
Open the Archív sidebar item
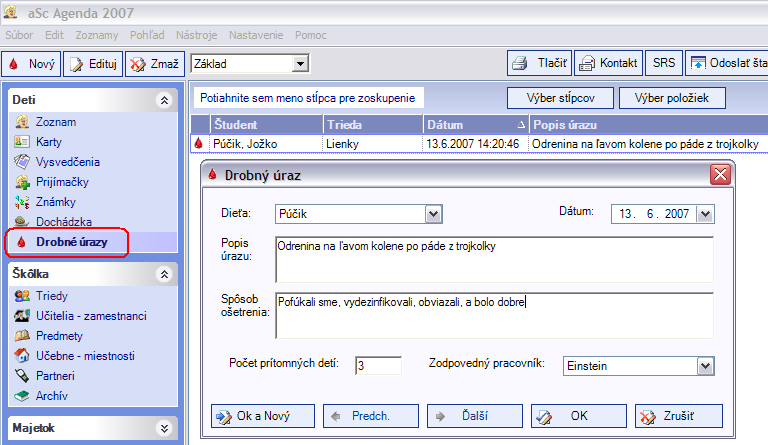(51, 396)
